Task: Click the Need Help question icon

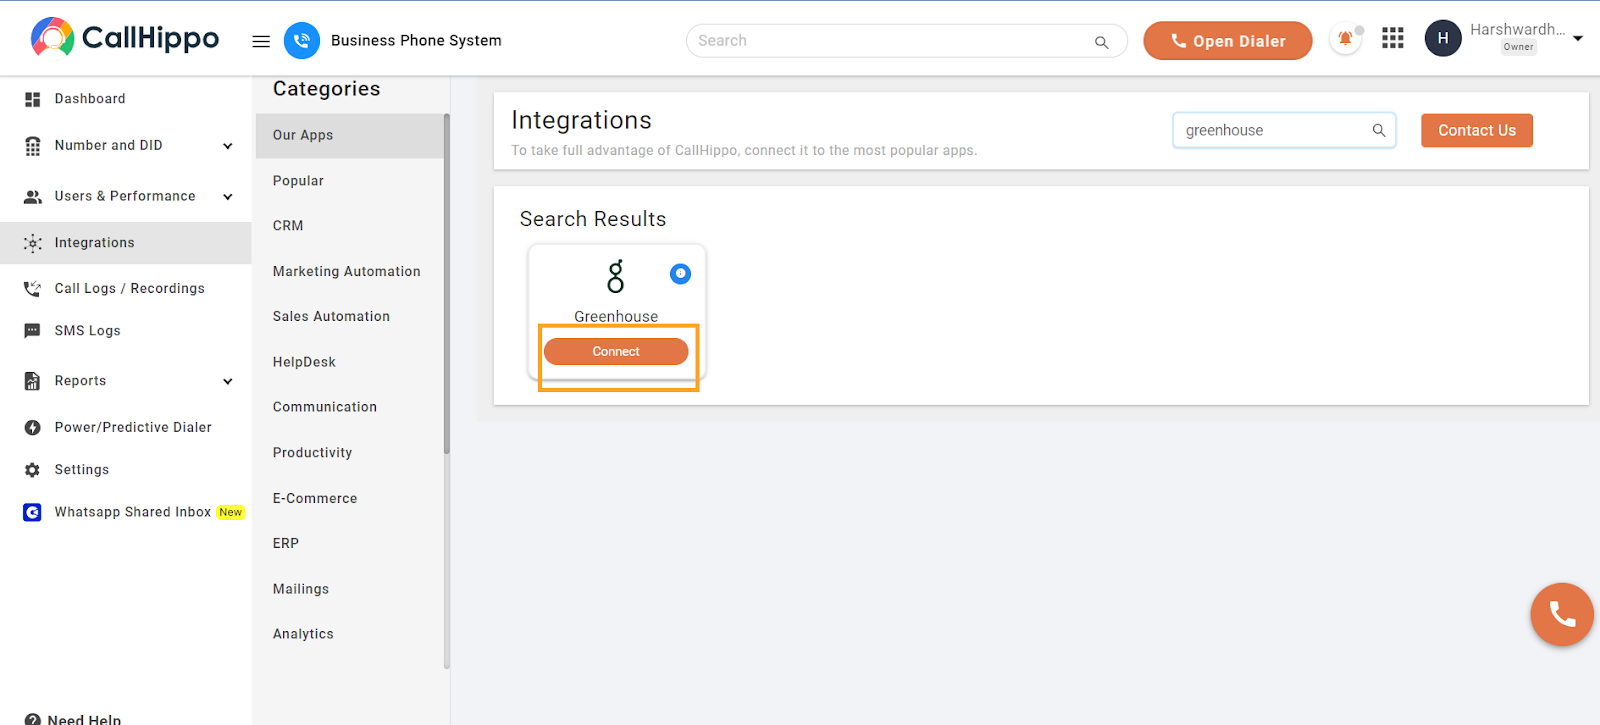Action: [x=32, y=719]
